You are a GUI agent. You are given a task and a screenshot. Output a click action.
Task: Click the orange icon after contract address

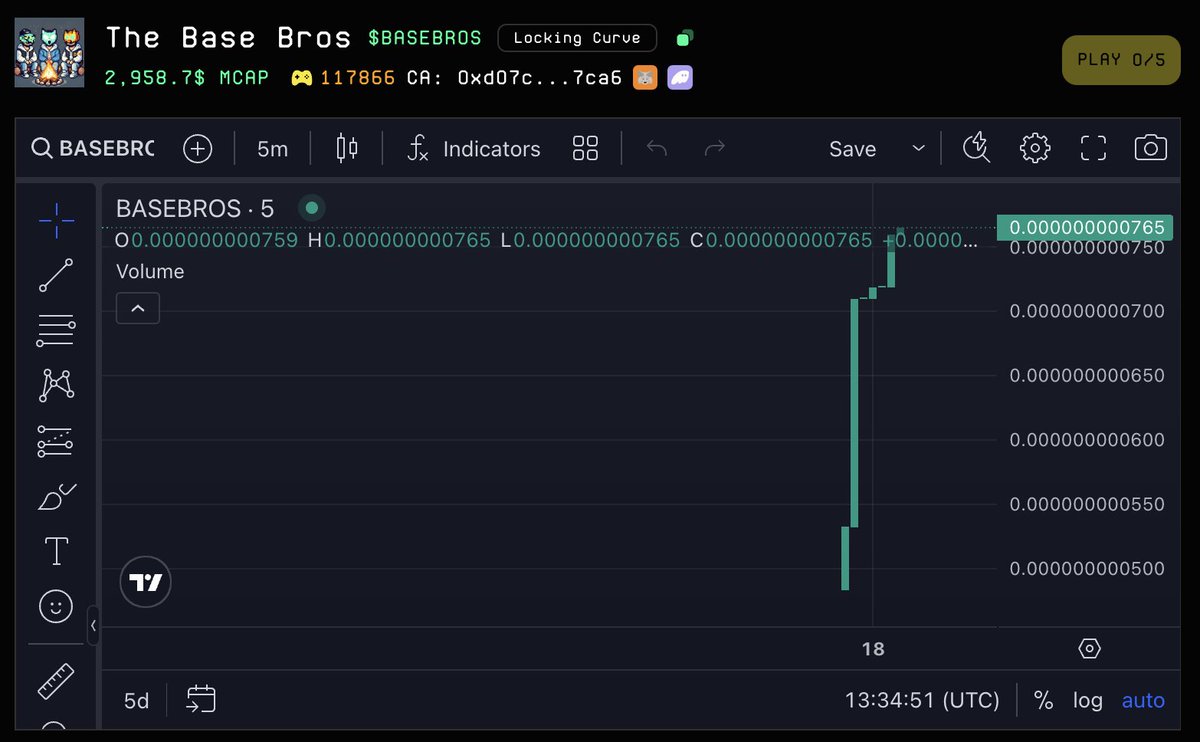click(x=645, y=77)
